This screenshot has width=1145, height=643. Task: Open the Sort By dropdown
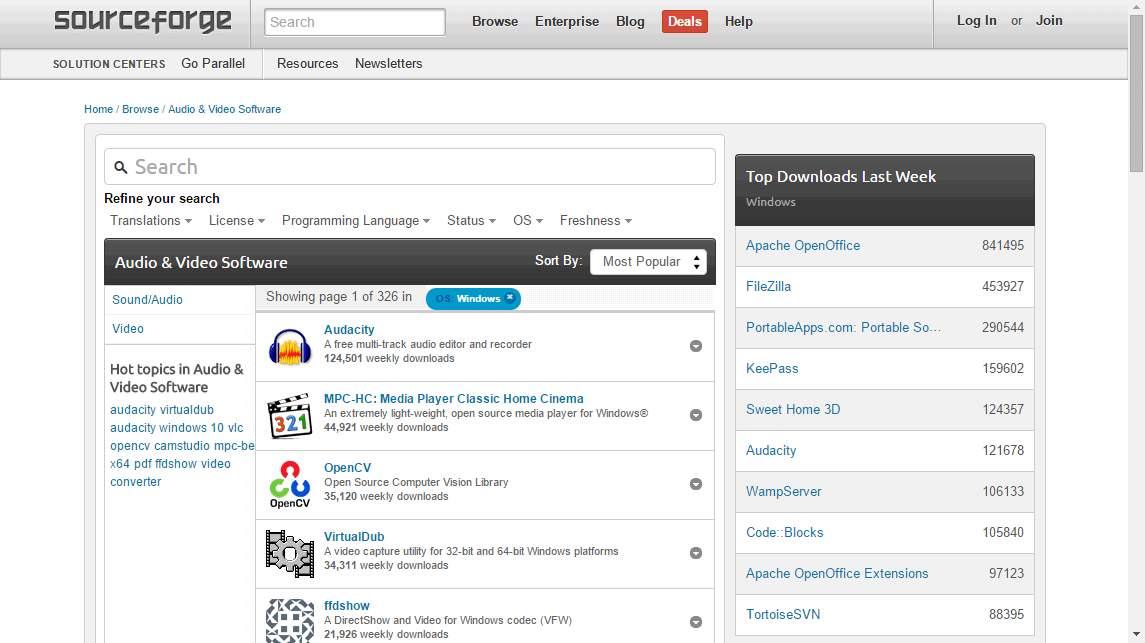click(x=648, y=261)
